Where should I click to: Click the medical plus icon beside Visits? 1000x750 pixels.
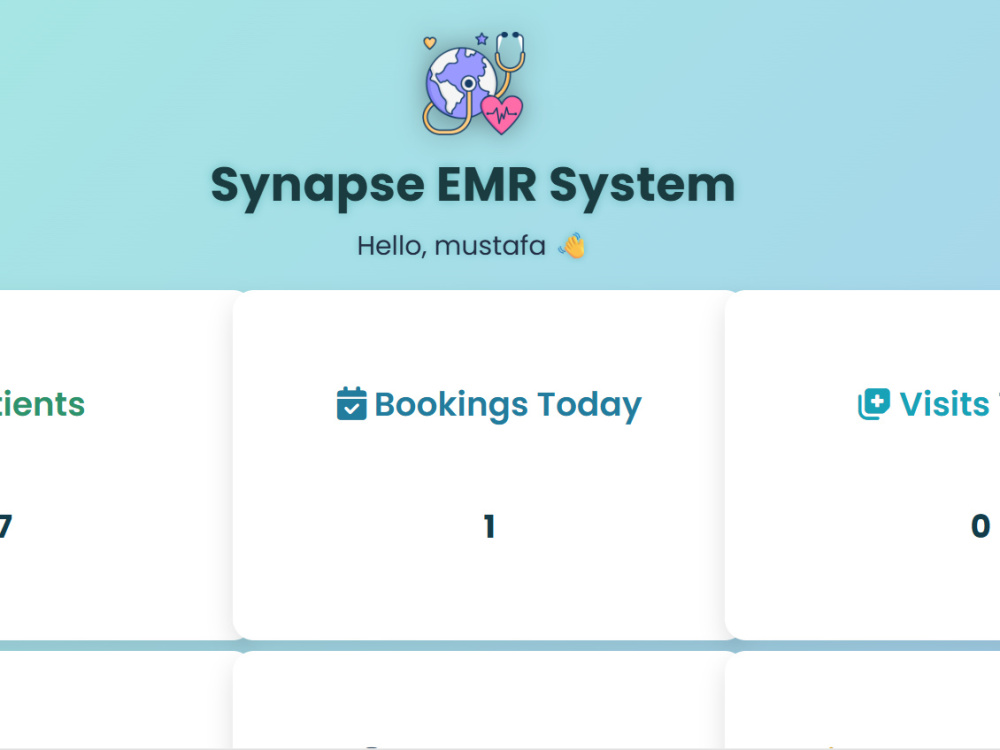[x=874, y=404]
